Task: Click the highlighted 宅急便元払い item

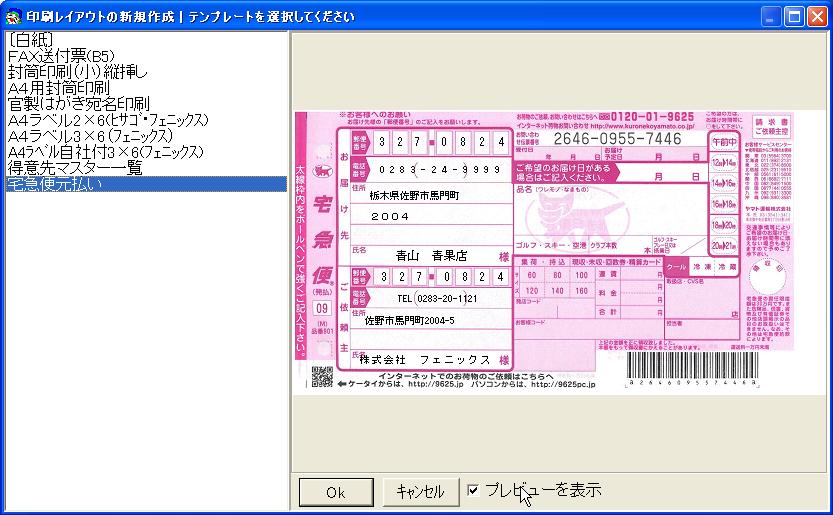Action: [x=146, y=184]
